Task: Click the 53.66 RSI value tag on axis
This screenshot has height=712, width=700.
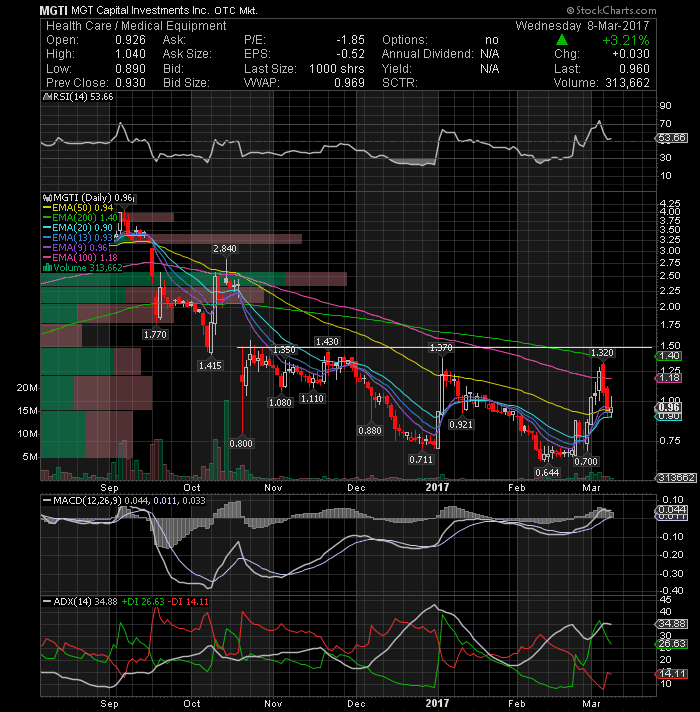Action: 673,138
